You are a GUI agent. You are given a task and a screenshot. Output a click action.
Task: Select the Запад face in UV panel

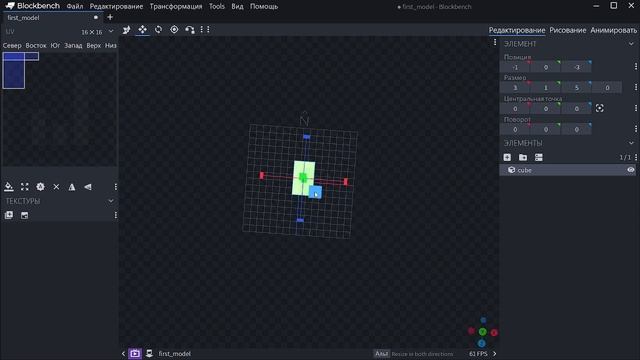pyautogui.click(x=73, y=45)
